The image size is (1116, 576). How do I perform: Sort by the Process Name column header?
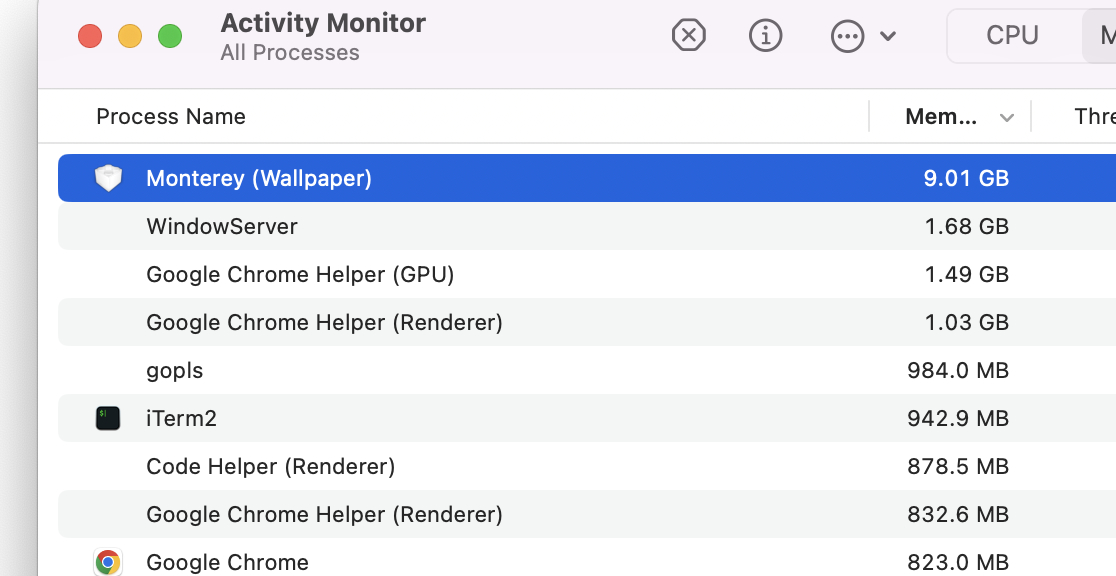[171, 117]
